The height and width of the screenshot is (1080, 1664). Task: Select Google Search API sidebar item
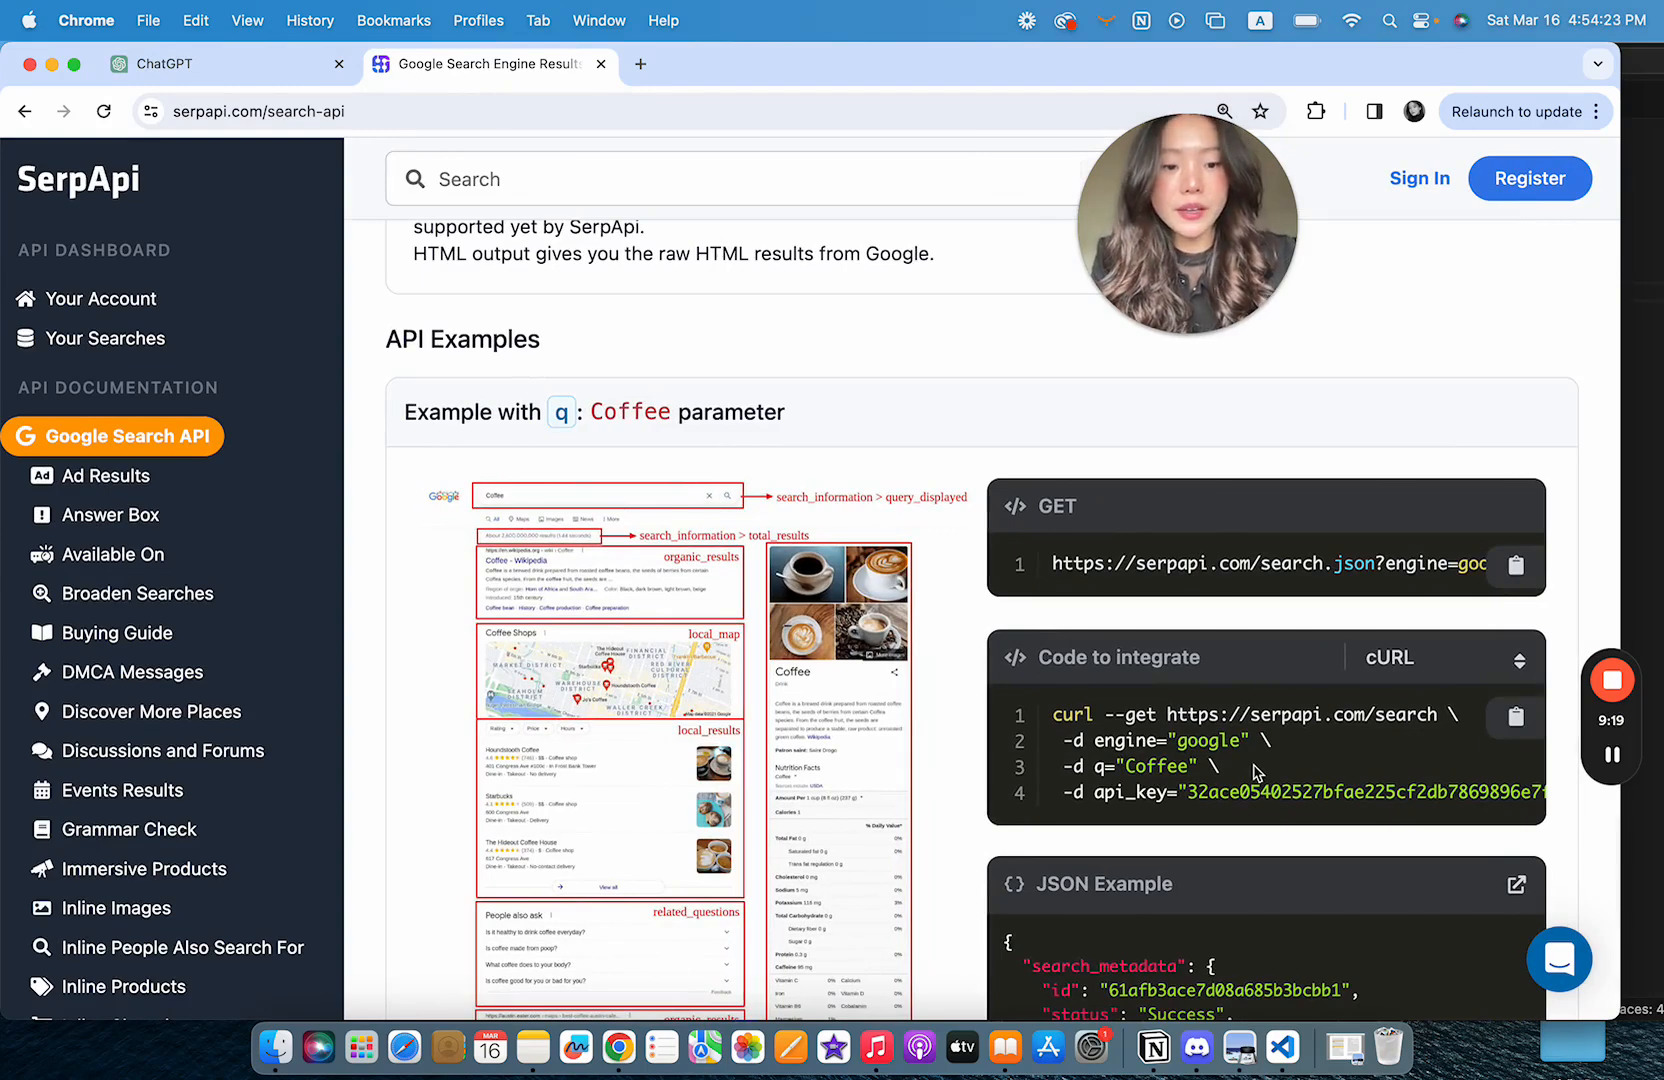click(x=112, y=436)
